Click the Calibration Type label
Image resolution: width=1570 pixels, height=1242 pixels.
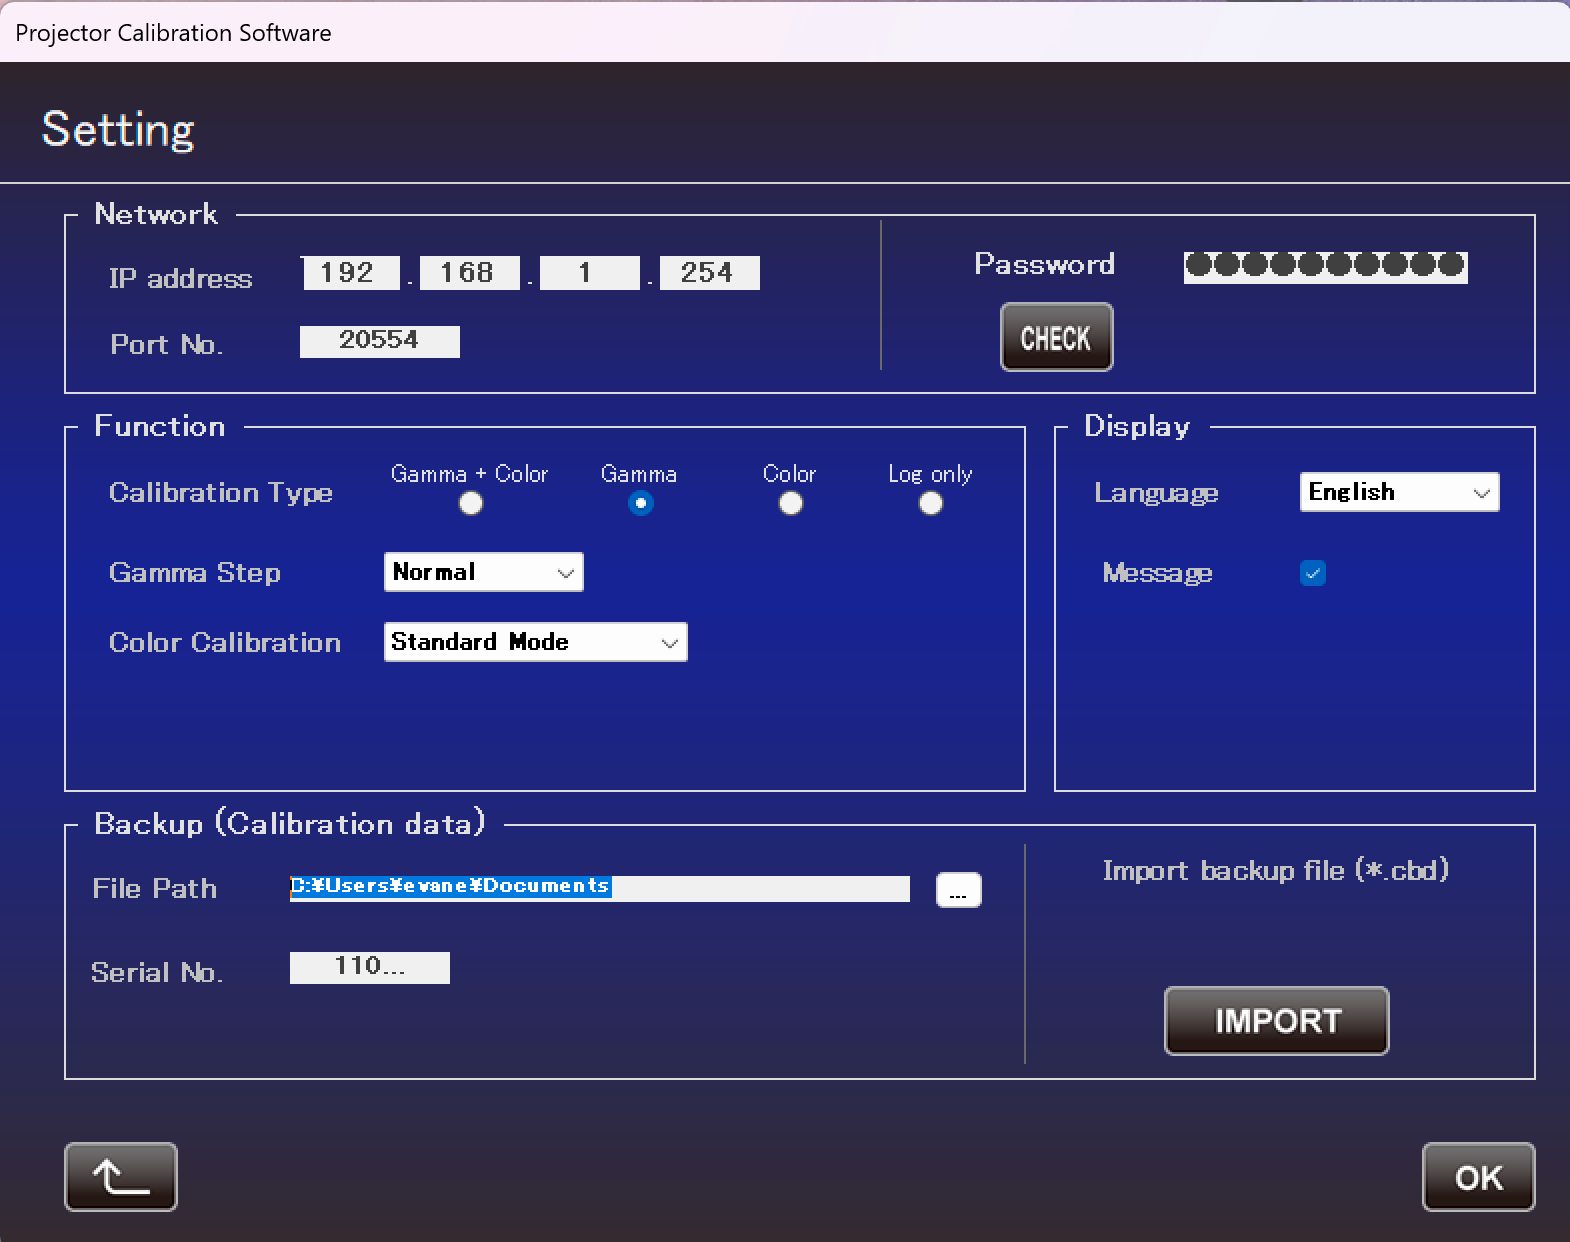(220, 493)
